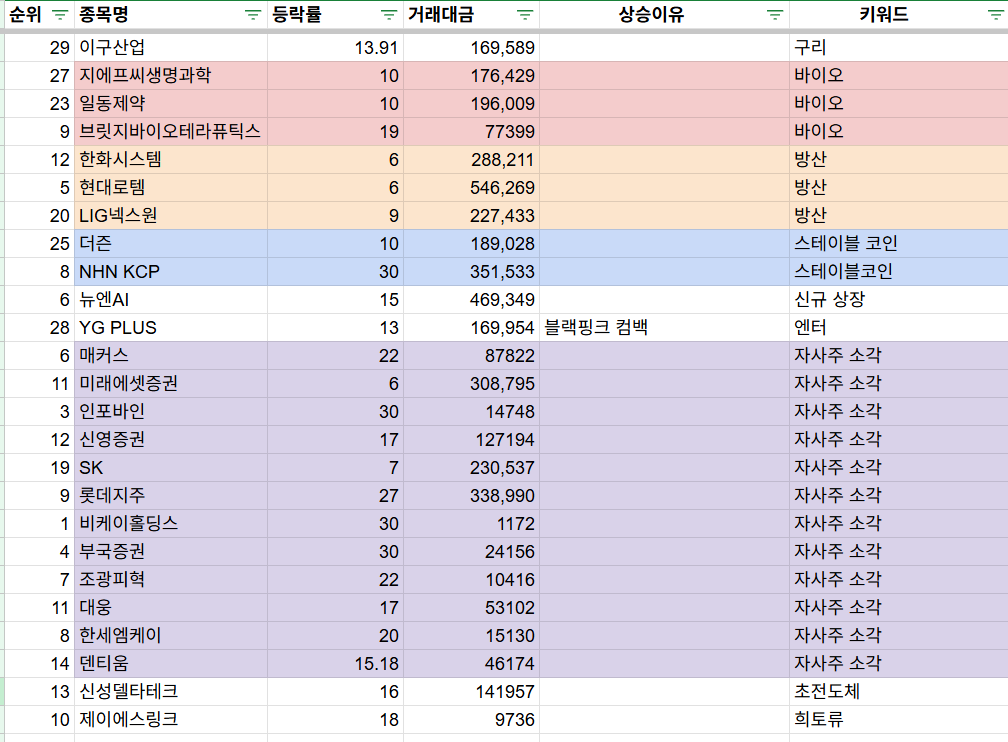Screen dimensions: 1008x742
Task: Click the 한화시스템 cell
Action: coord(171,159)
